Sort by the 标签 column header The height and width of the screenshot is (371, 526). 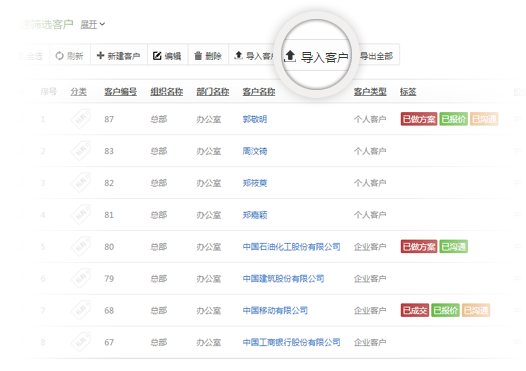408,91
